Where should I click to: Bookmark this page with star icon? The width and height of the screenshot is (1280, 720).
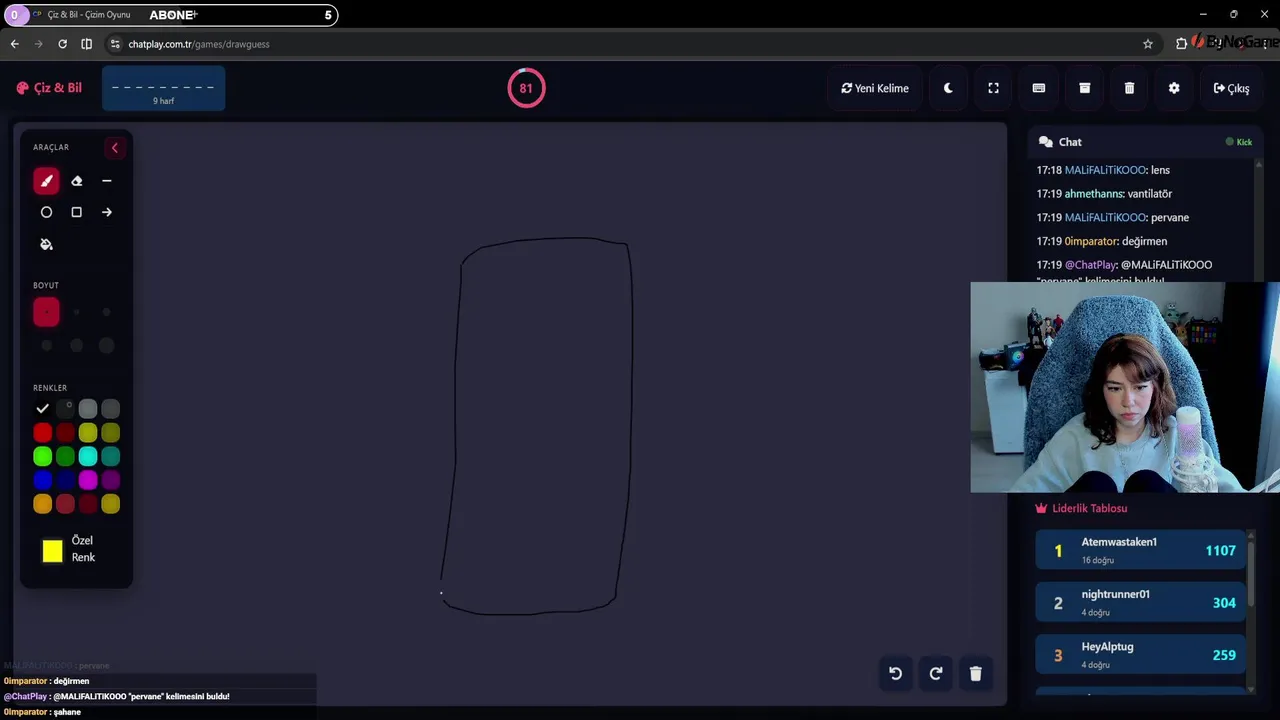click(x=1148, y=44)
